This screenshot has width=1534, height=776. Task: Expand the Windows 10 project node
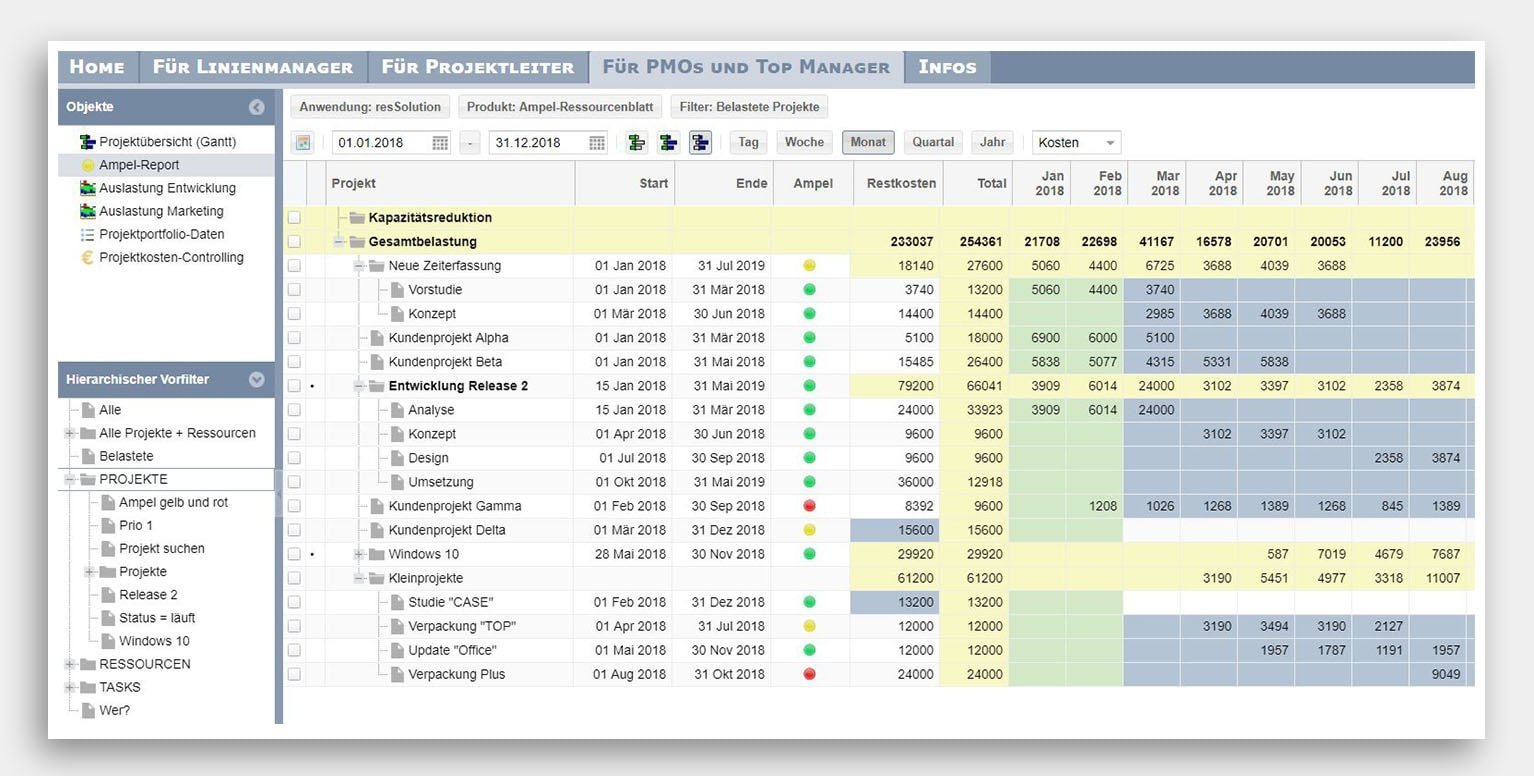click(x=359, y=554)
